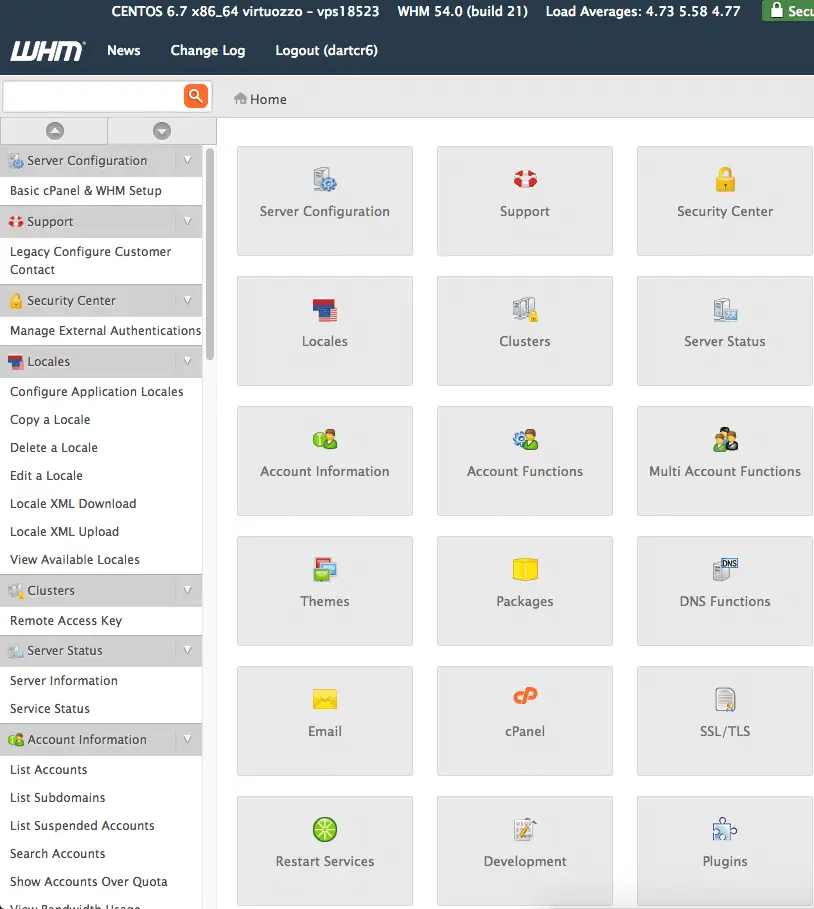Image resolution: width=814 pixels, height=909 pixels.
Task: Select Delete a Locale
Action: tap(54, 448)
